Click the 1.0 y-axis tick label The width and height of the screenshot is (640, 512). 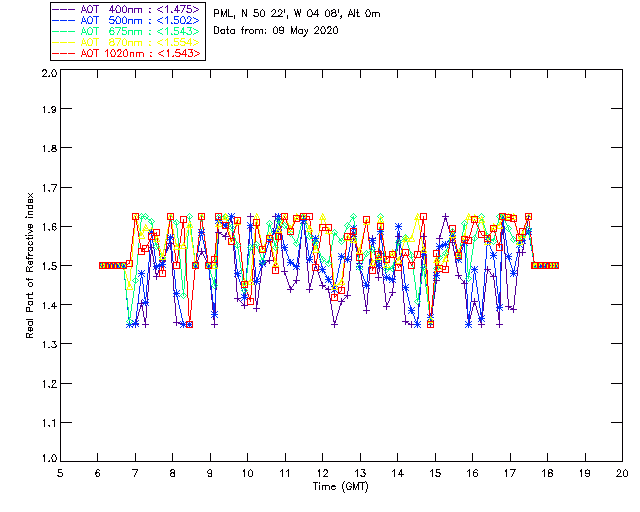coord(49,458)
